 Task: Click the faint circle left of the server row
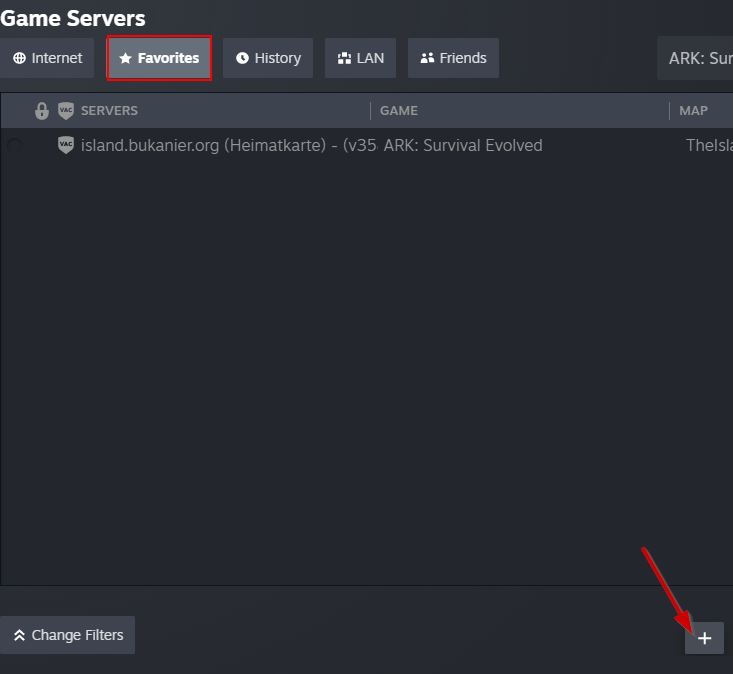15,146
